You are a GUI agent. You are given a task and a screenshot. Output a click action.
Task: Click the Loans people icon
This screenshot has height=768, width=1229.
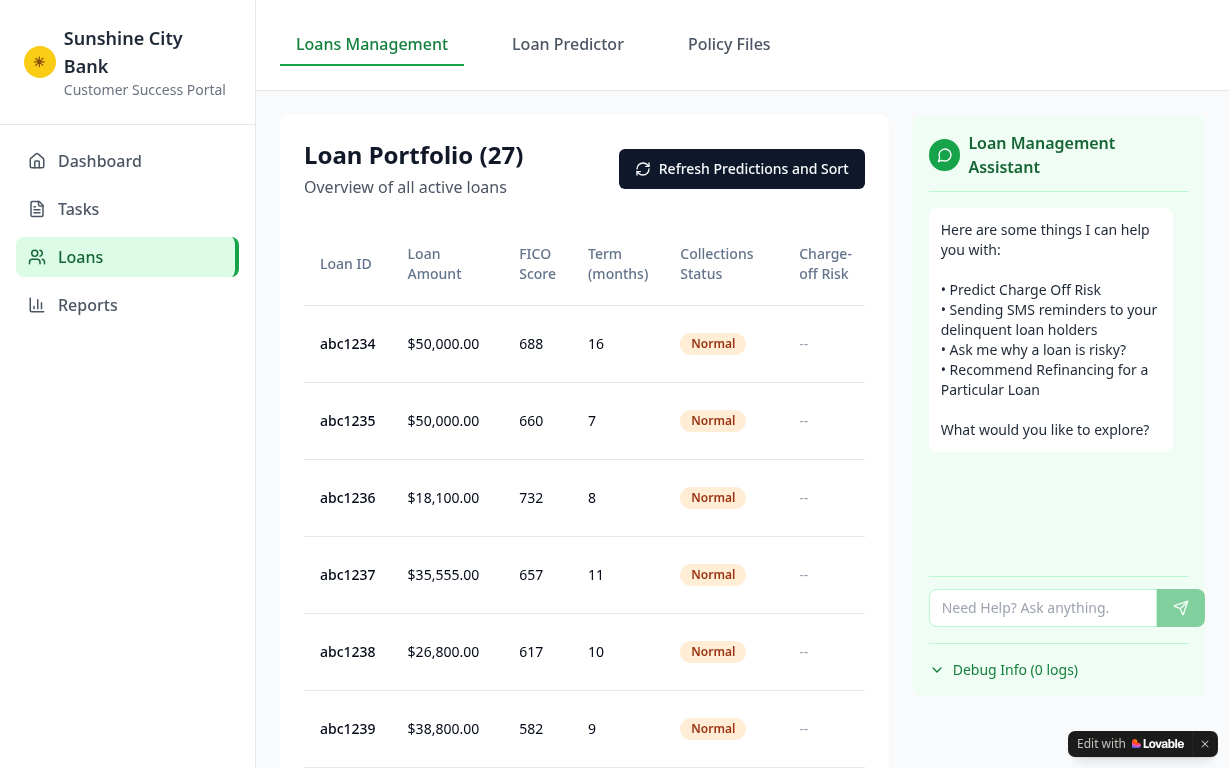[x=37, y=257]
